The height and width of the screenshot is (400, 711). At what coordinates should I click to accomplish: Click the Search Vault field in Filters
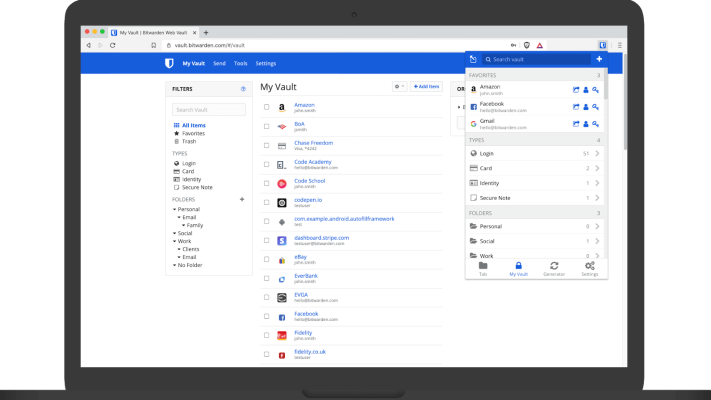(x=209, y=110)
